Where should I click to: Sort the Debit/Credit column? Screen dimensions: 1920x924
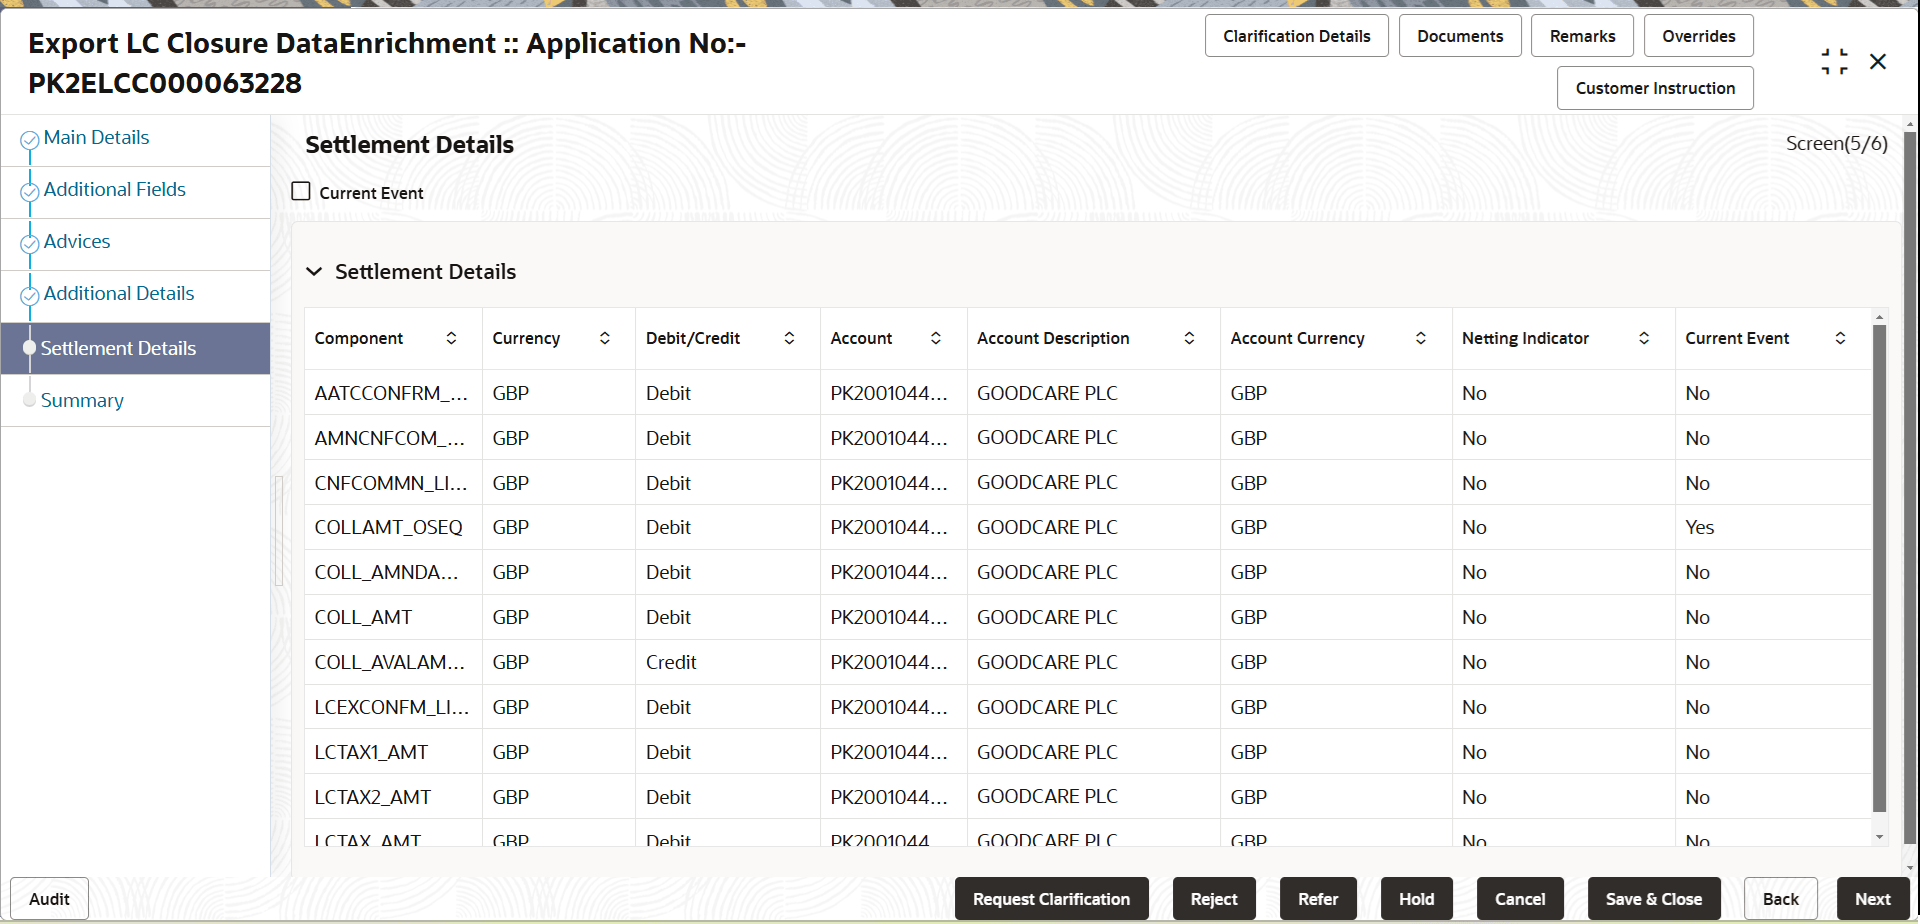pos(790,338)
